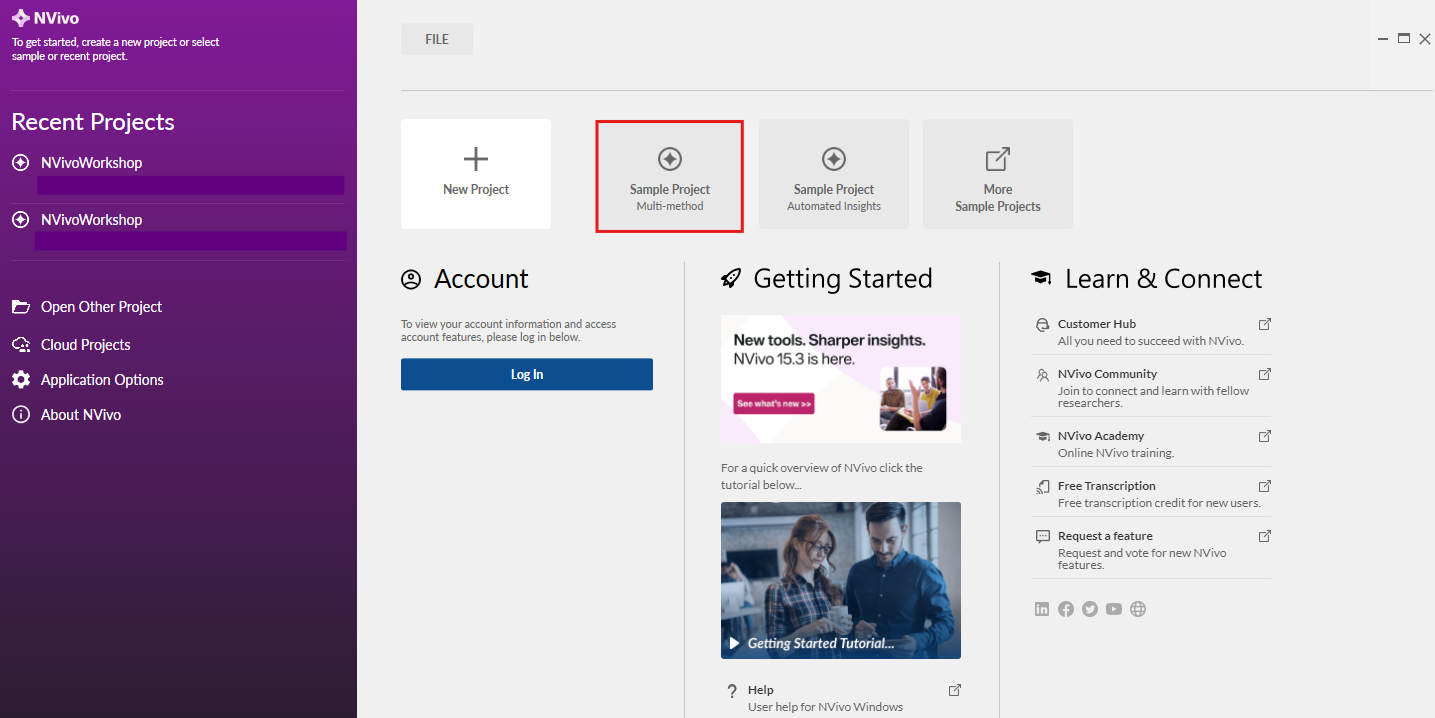Click Free Transcription external link icon

pyautogui.click(x=1265, y=486)
